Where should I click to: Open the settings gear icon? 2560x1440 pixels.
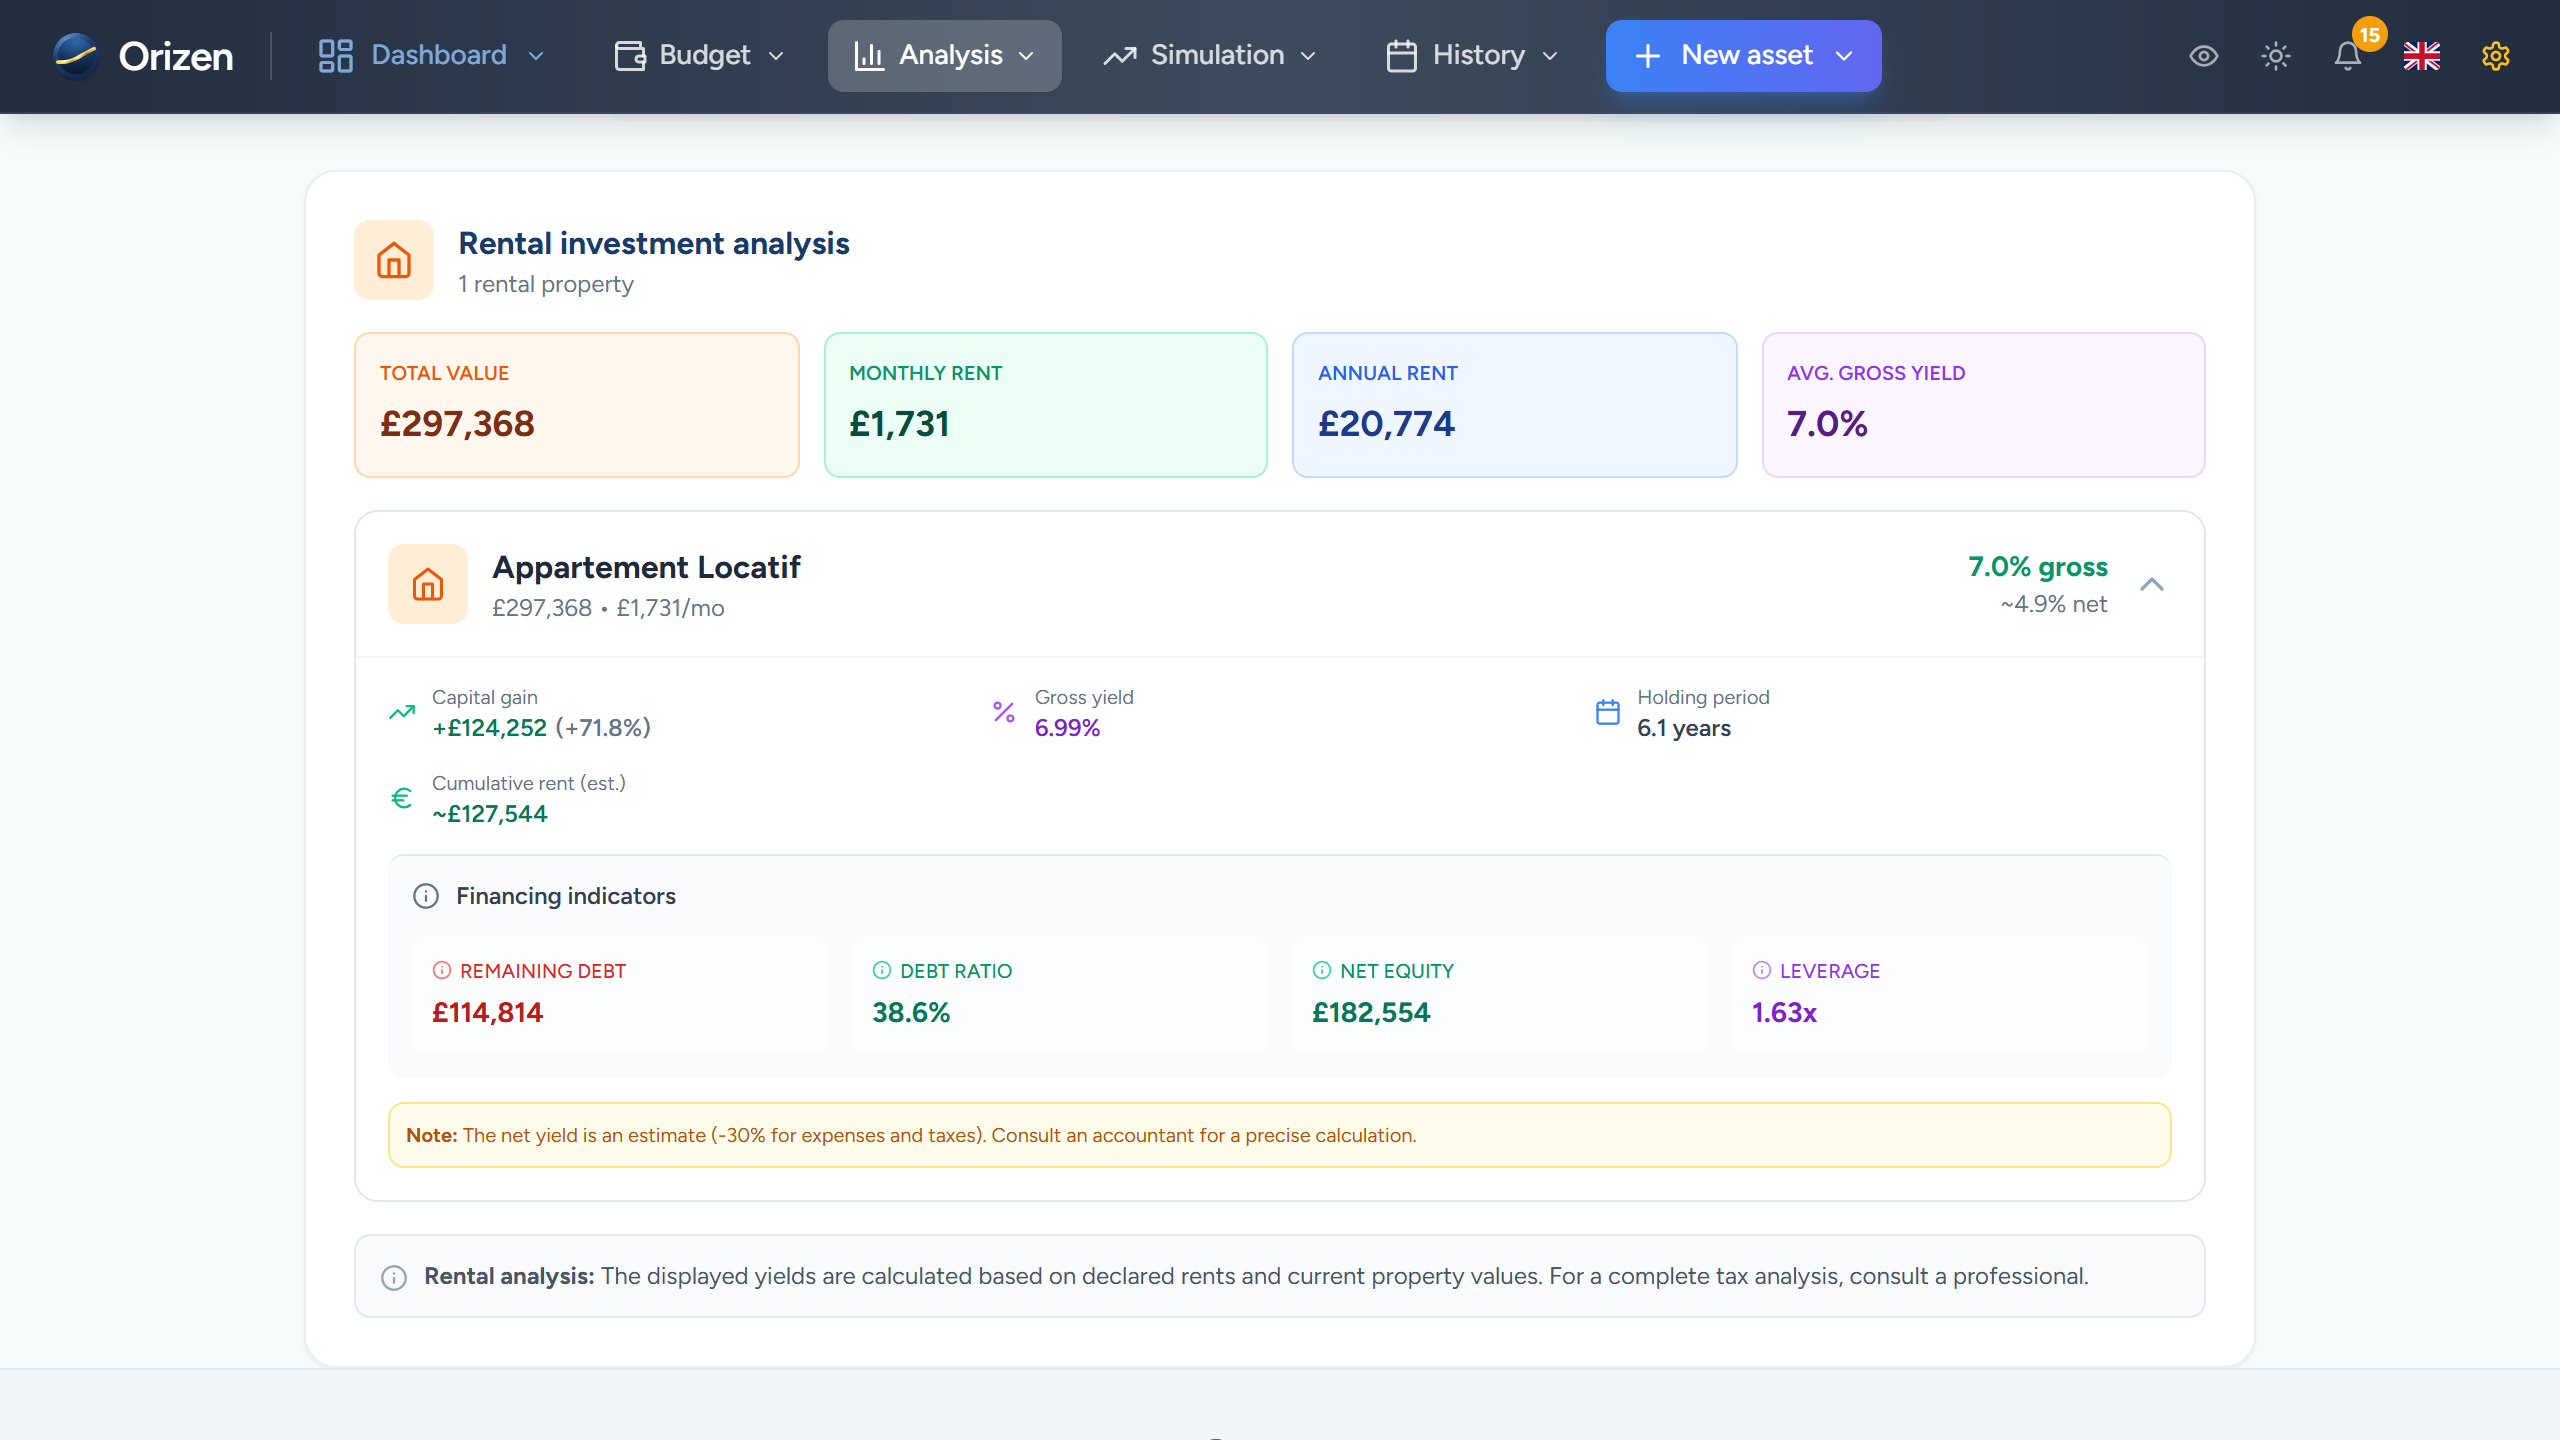2496,56
